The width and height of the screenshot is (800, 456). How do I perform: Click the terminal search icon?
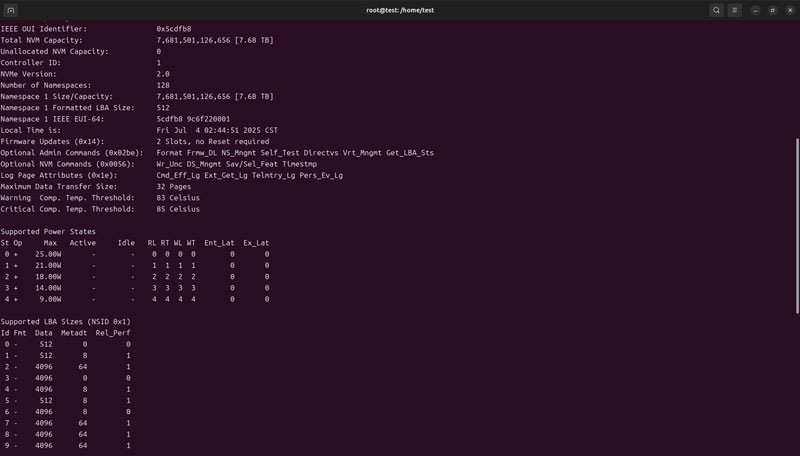[716, 10]
